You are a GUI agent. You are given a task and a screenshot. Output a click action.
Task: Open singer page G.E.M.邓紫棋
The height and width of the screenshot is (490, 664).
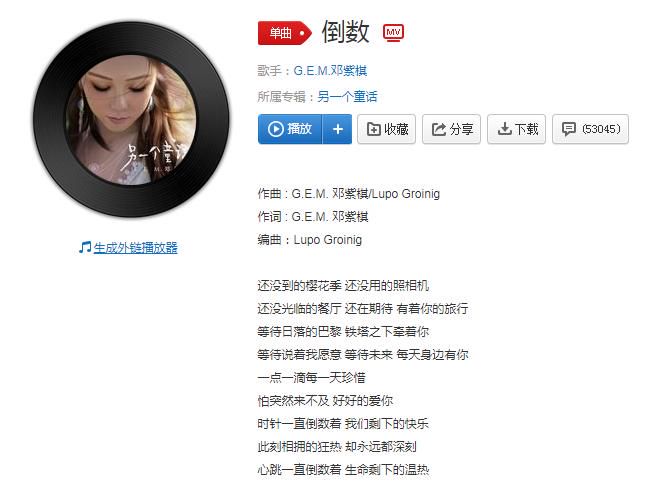[x=330, y=71]
